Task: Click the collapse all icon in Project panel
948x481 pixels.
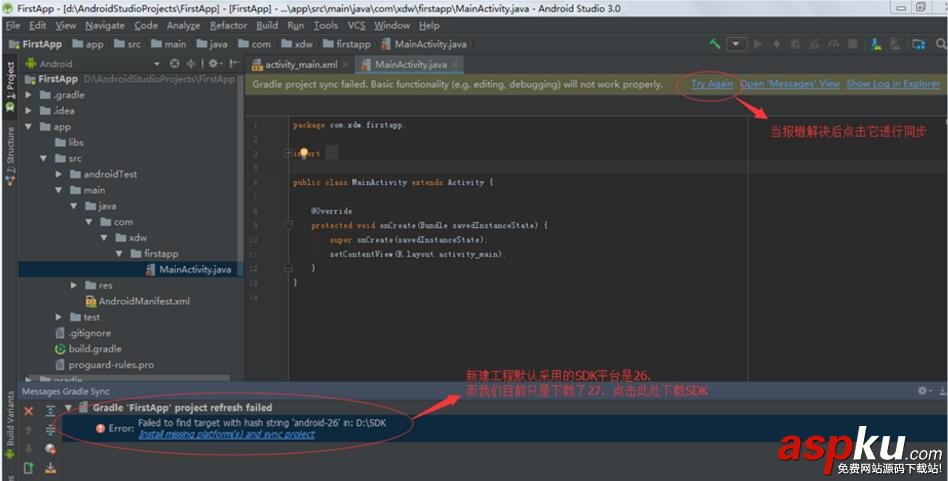Action: 191,63
